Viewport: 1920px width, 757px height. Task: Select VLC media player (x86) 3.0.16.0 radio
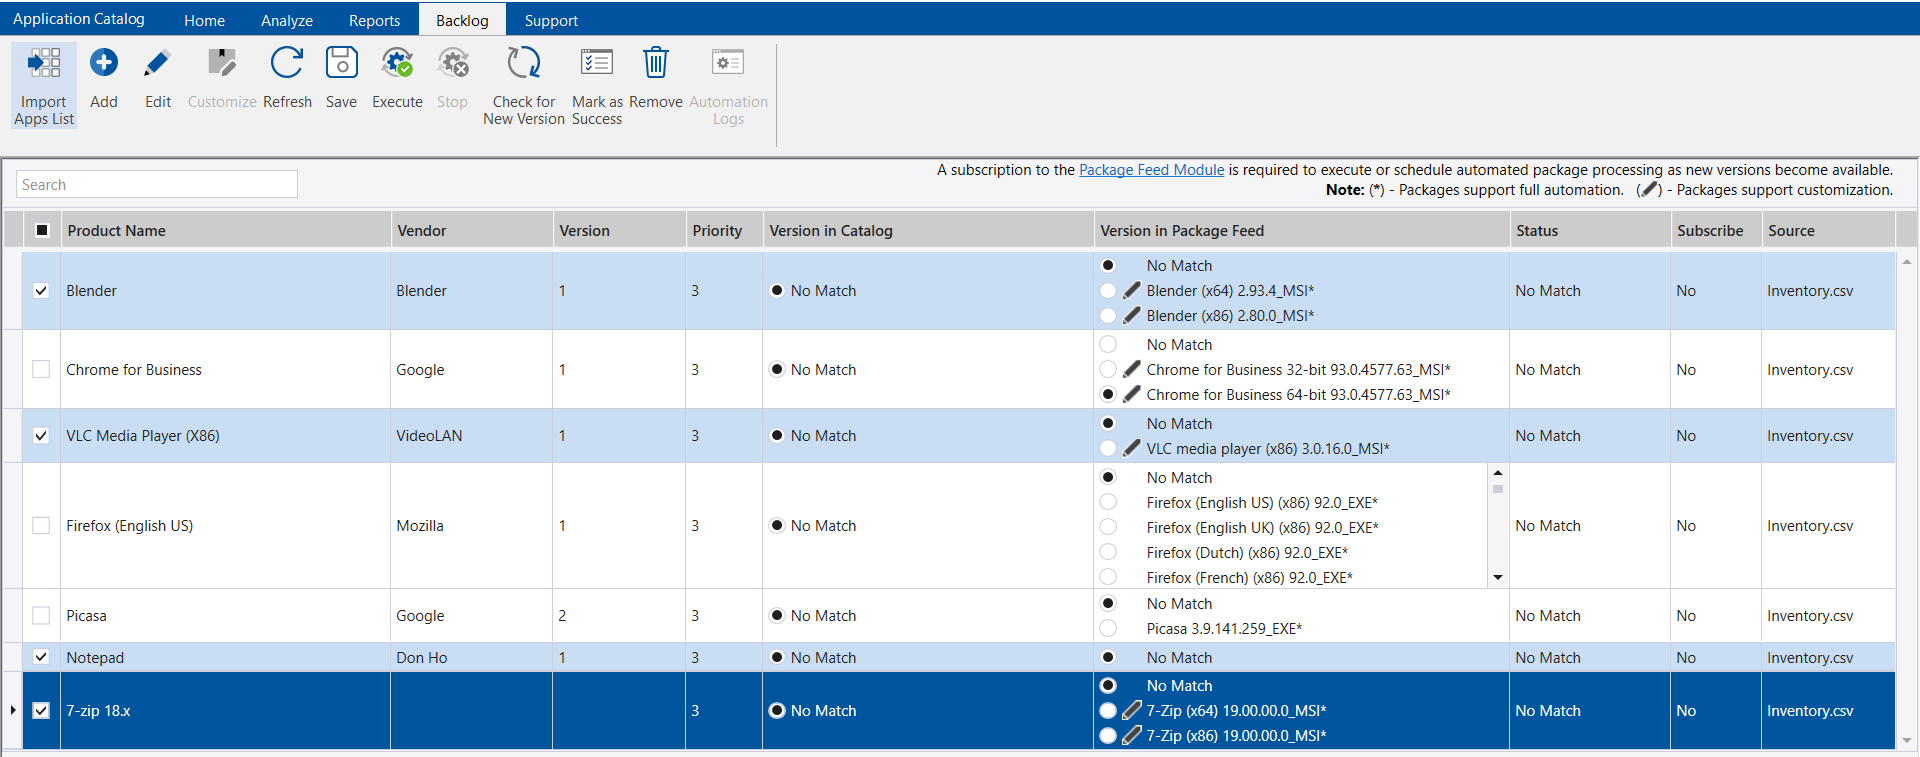pos(1108,448)
